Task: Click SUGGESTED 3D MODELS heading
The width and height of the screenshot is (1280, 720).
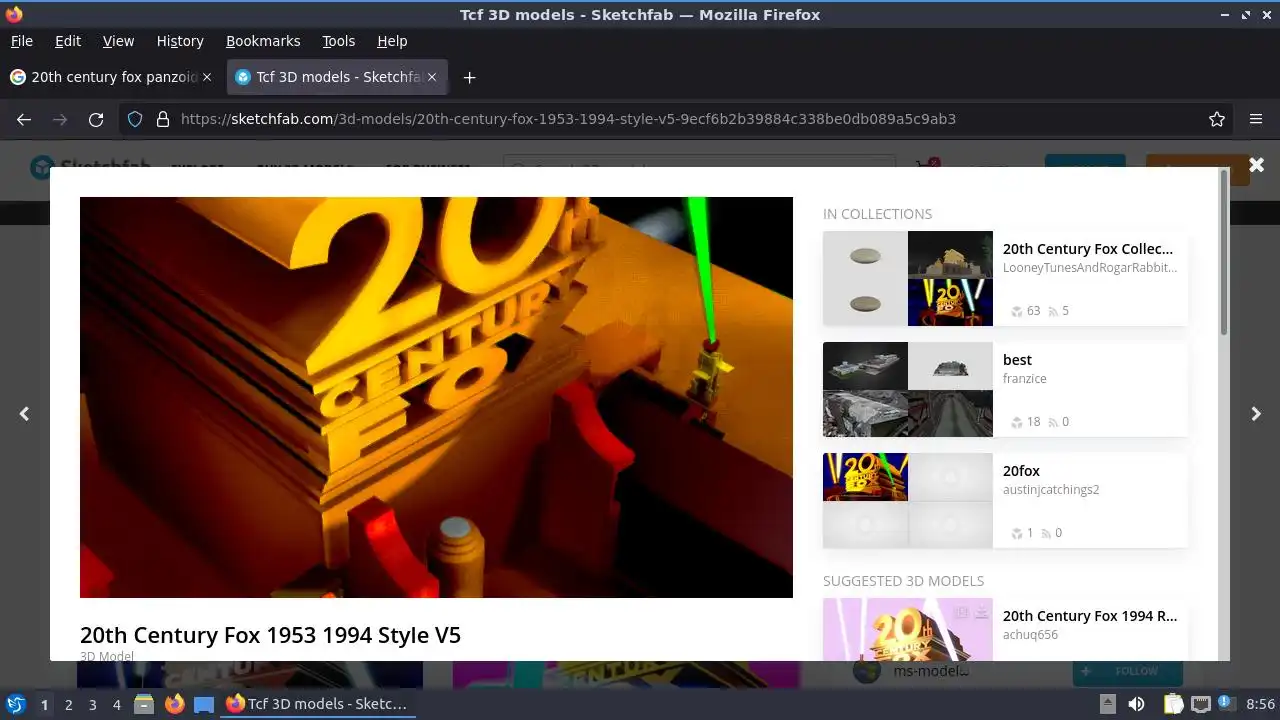Action: (903, 581)
